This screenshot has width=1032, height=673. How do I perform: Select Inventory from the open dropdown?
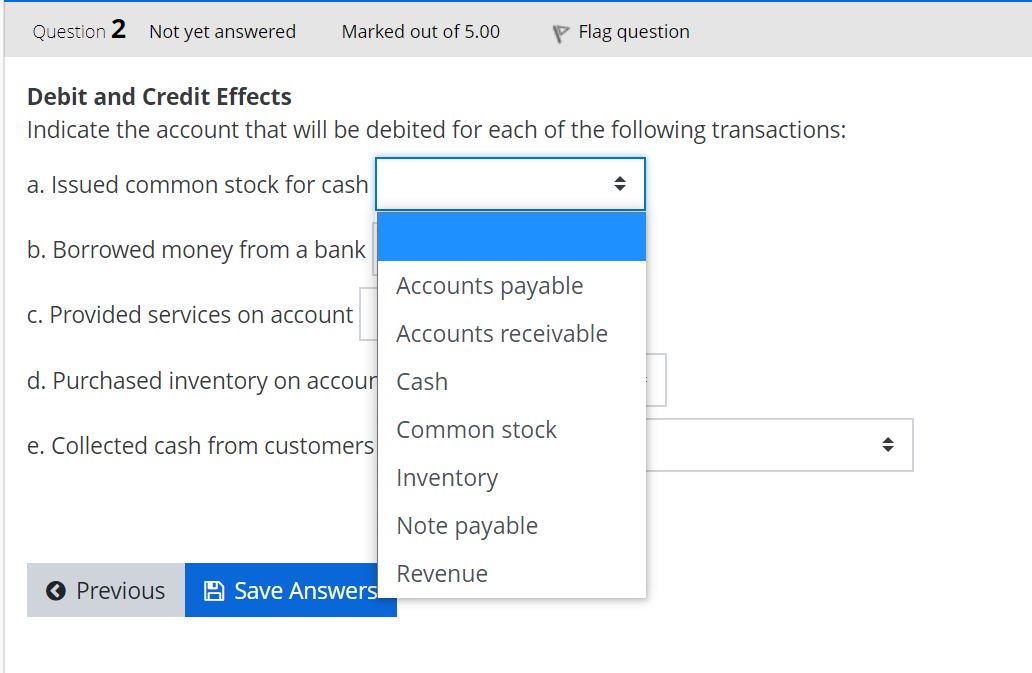pyautogui.click(x=447, y=477)
